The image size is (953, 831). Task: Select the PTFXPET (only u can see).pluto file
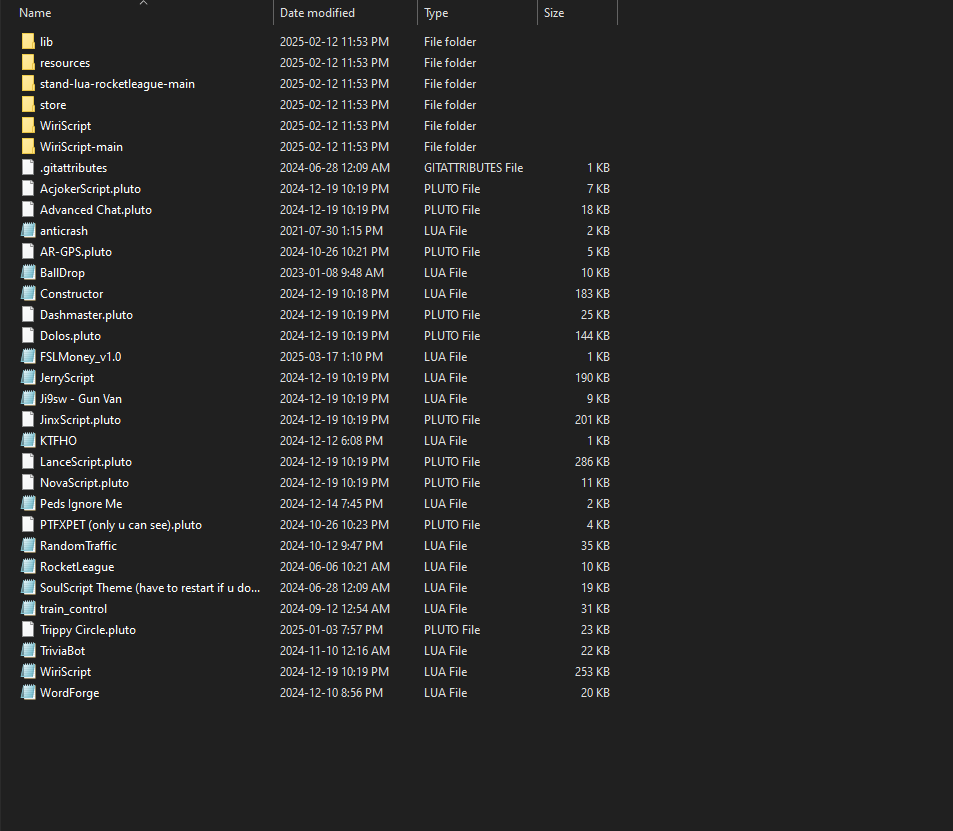pyautogui.click(x=121, y=525)
